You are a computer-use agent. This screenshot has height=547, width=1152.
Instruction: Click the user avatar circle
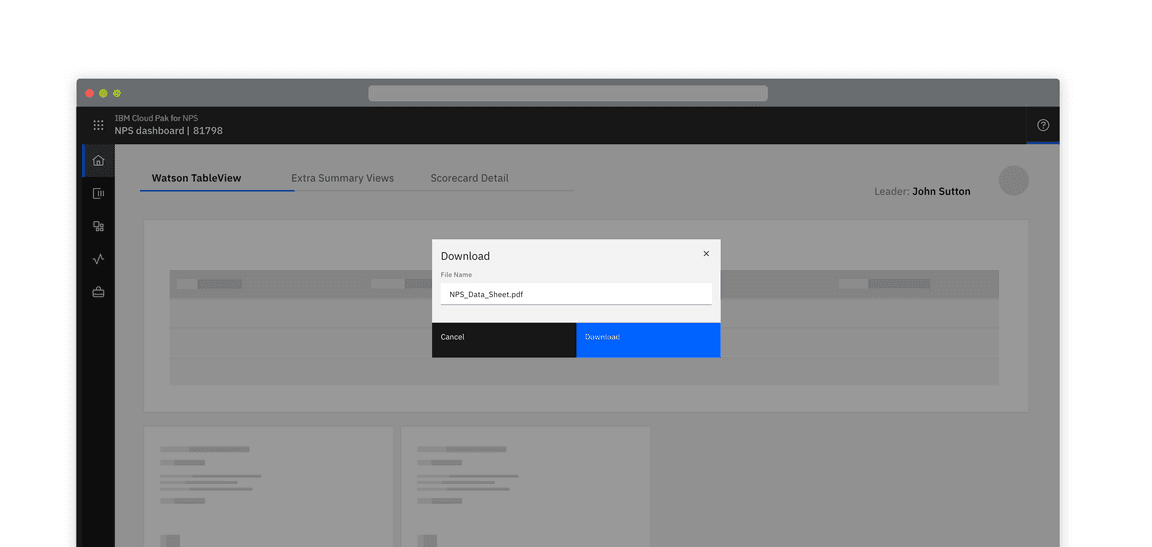point(1013,181)
